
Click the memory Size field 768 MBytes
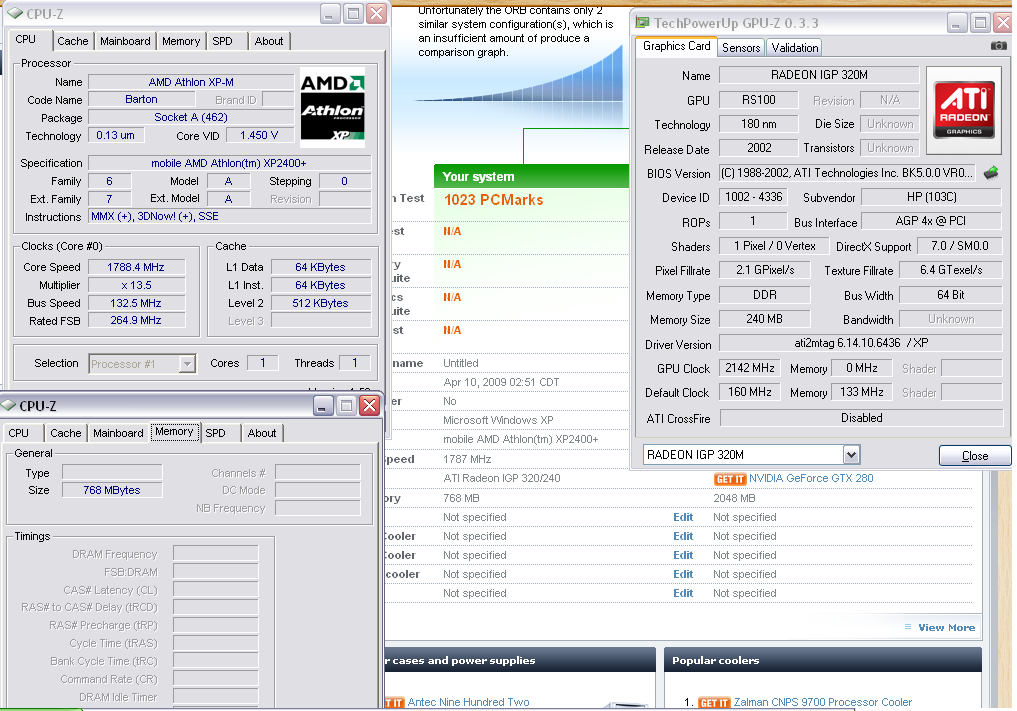(x=112, y=490)
